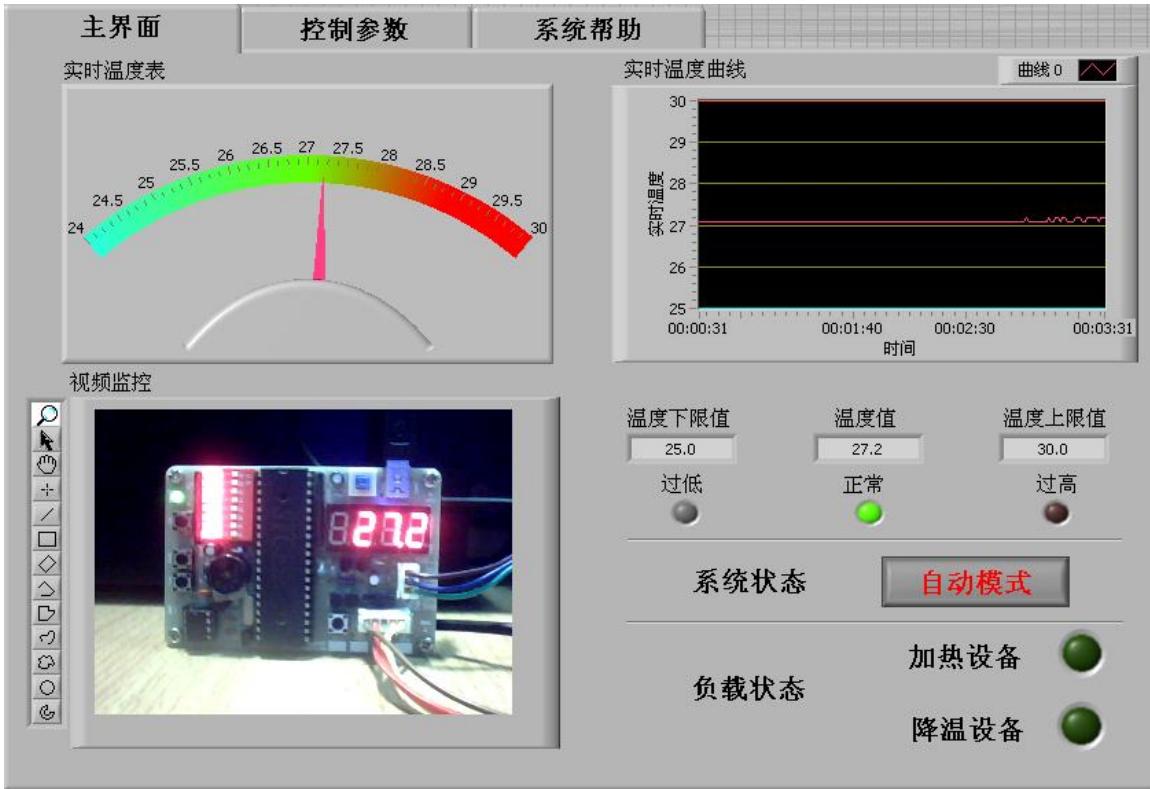Select the arrow pointer tool
This screenshot has height=789, width=1150.
[x=47, y=439]
